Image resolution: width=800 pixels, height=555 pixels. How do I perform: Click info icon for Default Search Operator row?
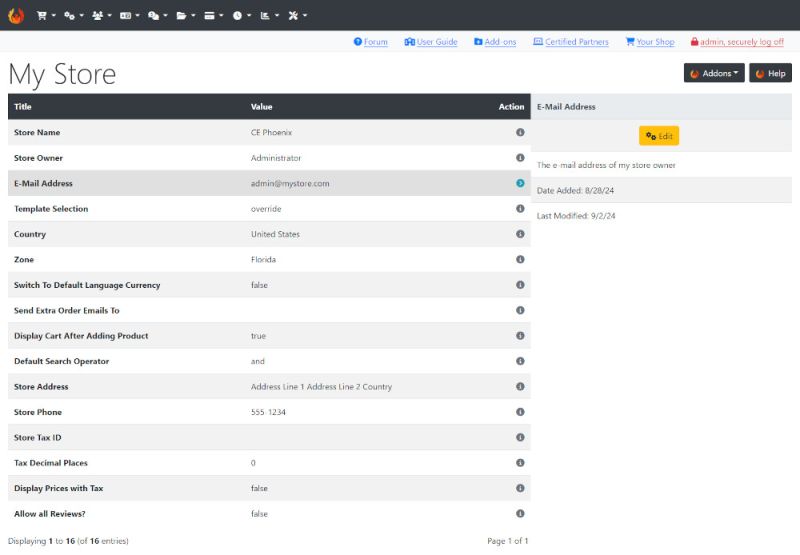click(x=520, y=361)
